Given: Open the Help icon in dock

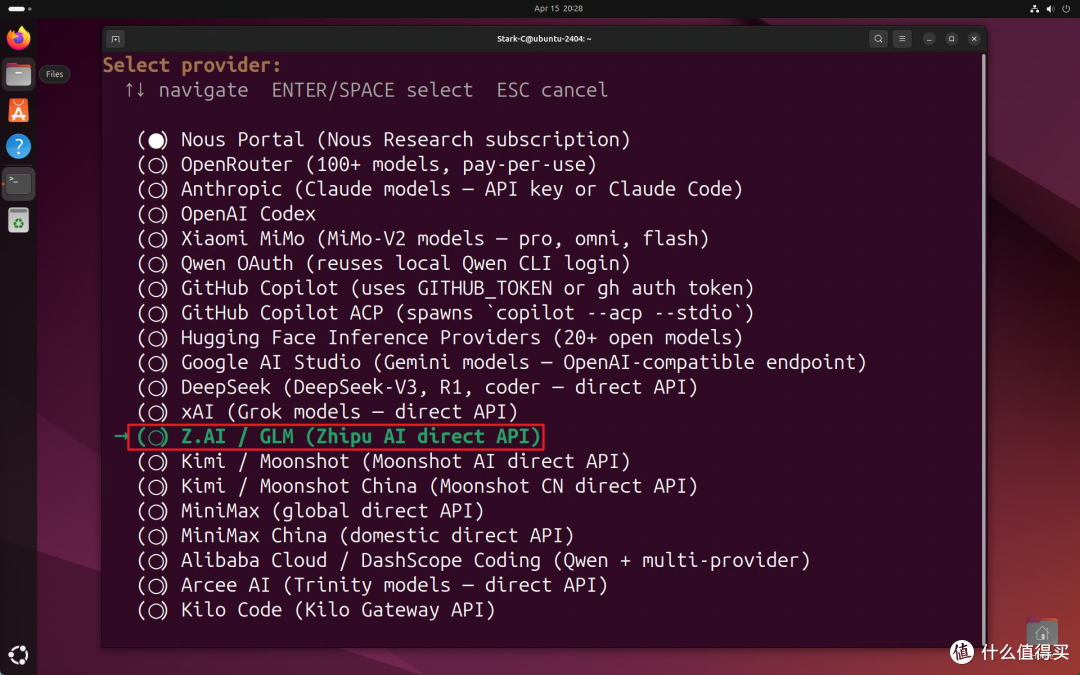Looking at the screenshot, I should click(x=19, y=146).
